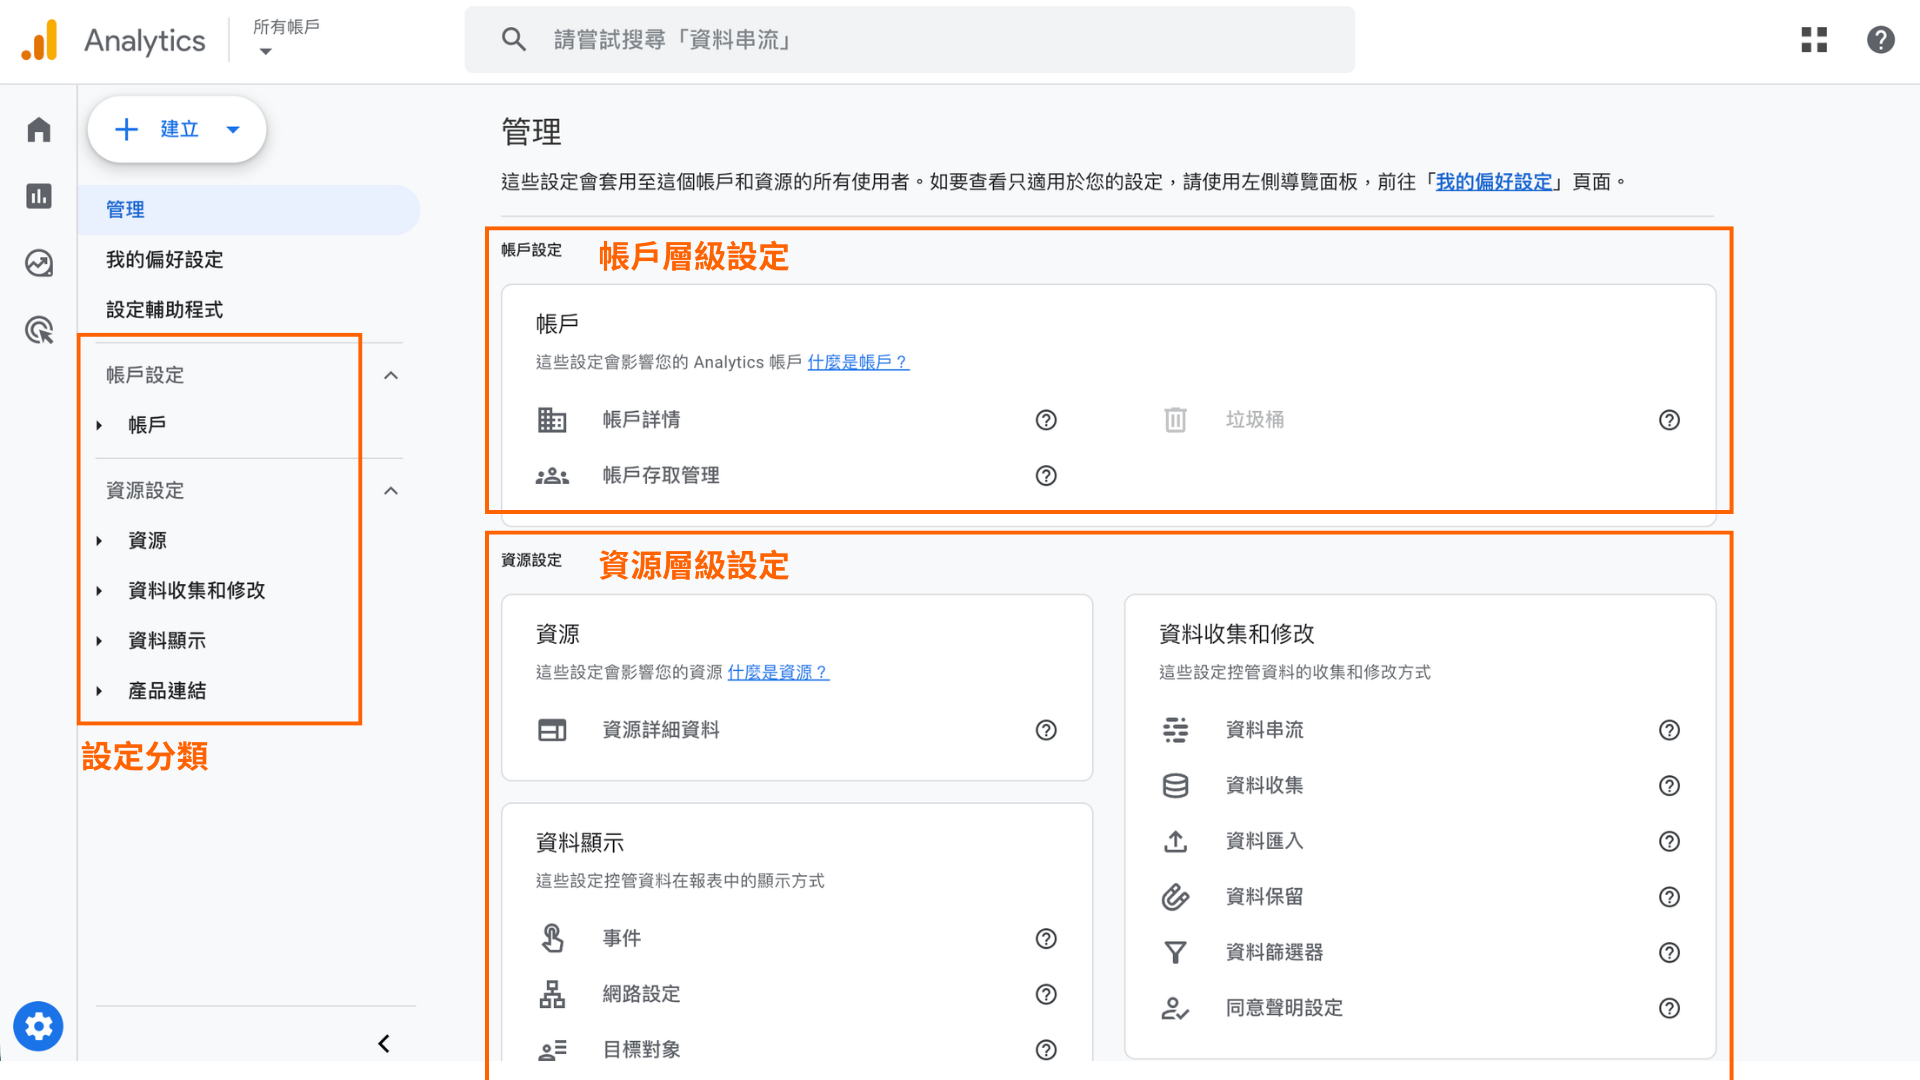This screenshot has width=1920, height=1080.
Task: Open 事件 settings via its icon
Action: 552,938
